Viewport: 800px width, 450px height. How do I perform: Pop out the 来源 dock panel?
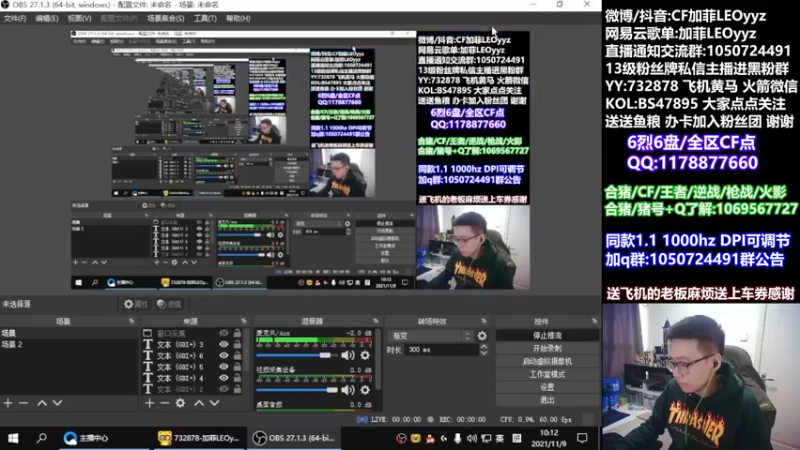coord(244,321)
